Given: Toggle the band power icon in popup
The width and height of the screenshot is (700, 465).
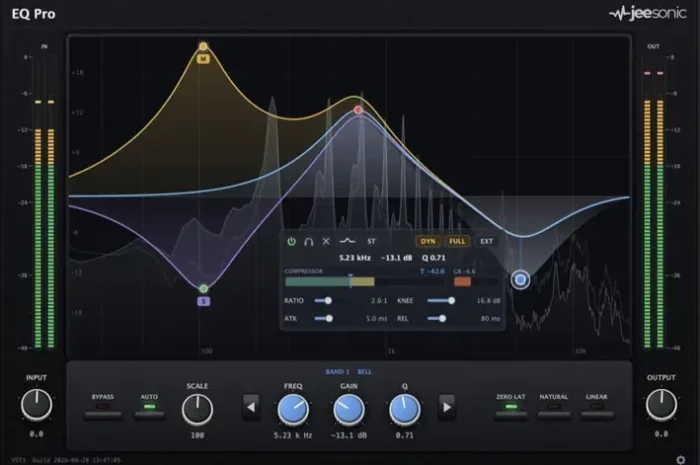Looking at the screenshot, I should tap(292, 241).
